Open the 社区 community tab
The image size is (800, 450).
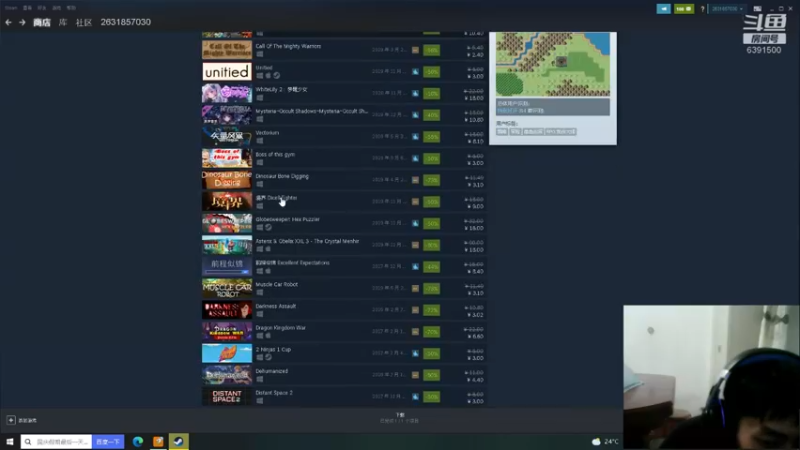pyautogui.click(x=84, y=22)
